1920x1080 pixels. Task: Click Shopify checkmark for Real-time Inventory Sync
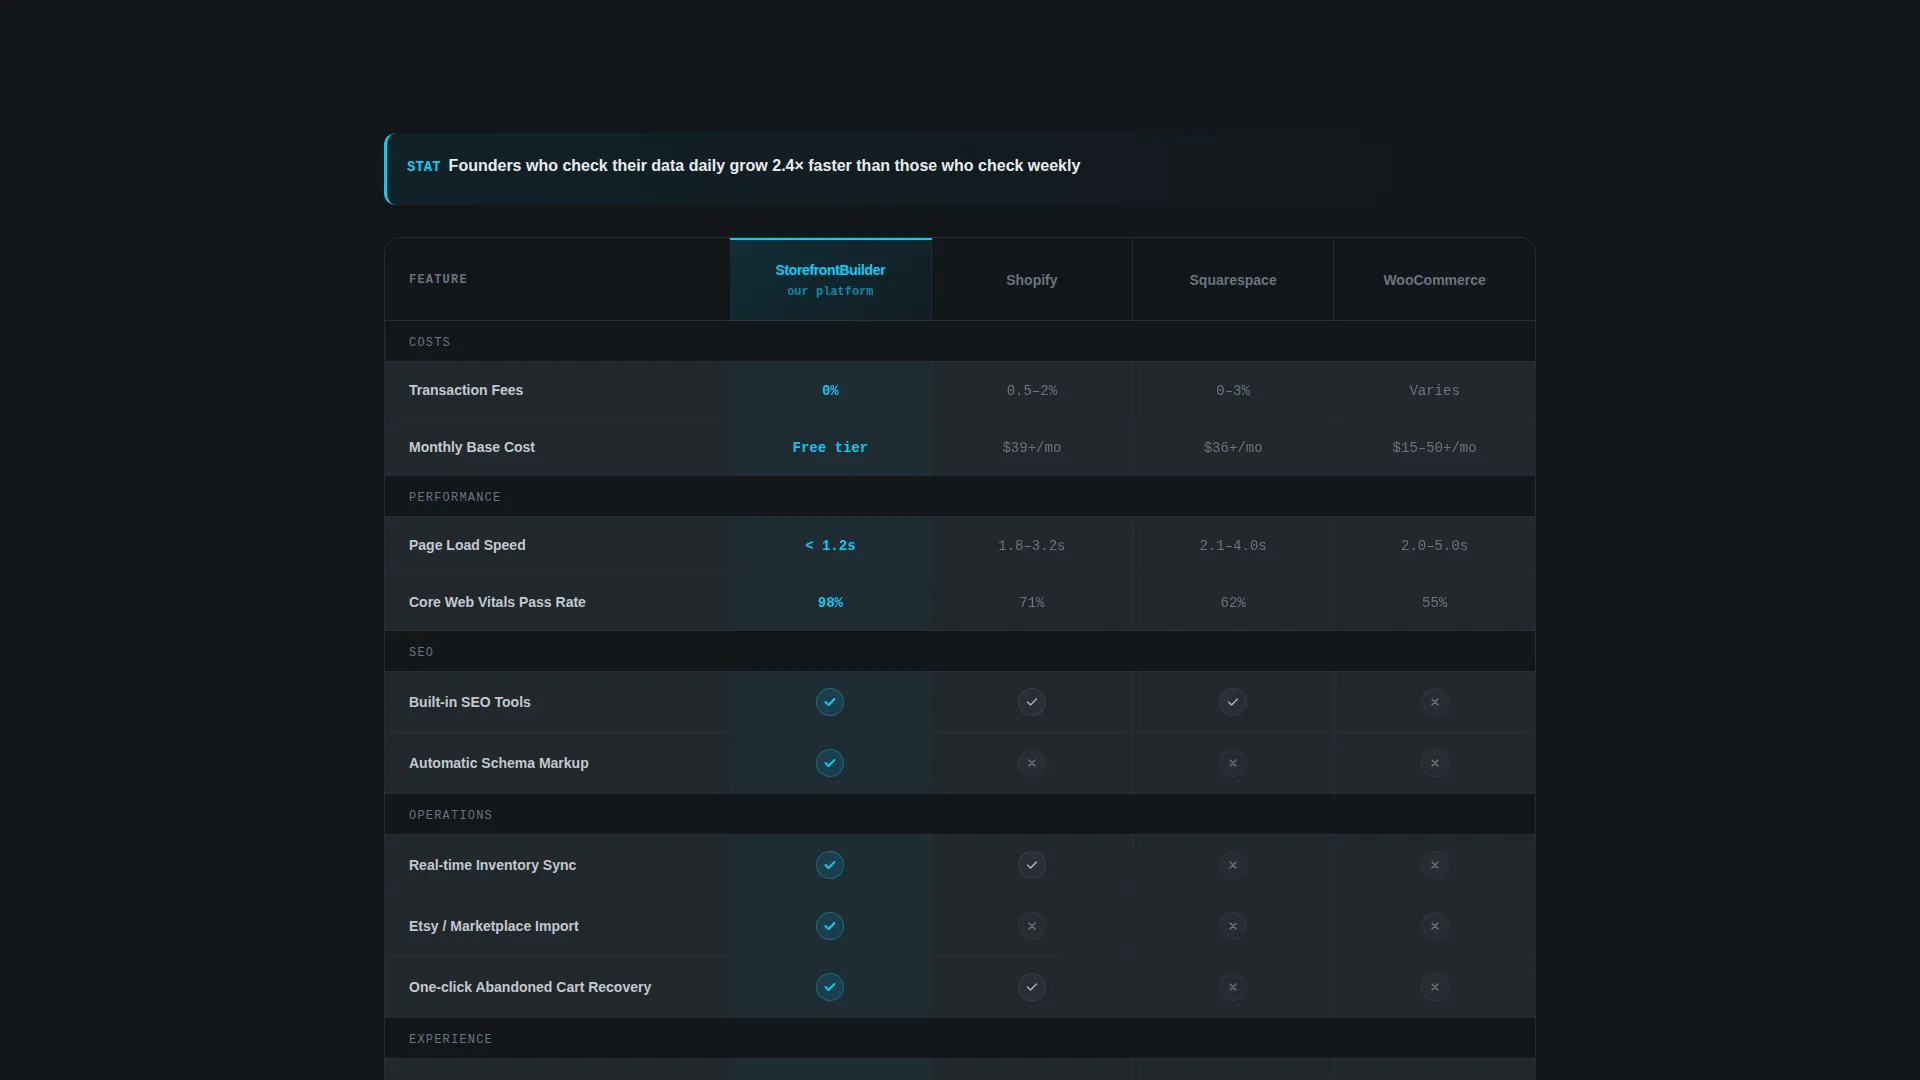point(1032,865)
